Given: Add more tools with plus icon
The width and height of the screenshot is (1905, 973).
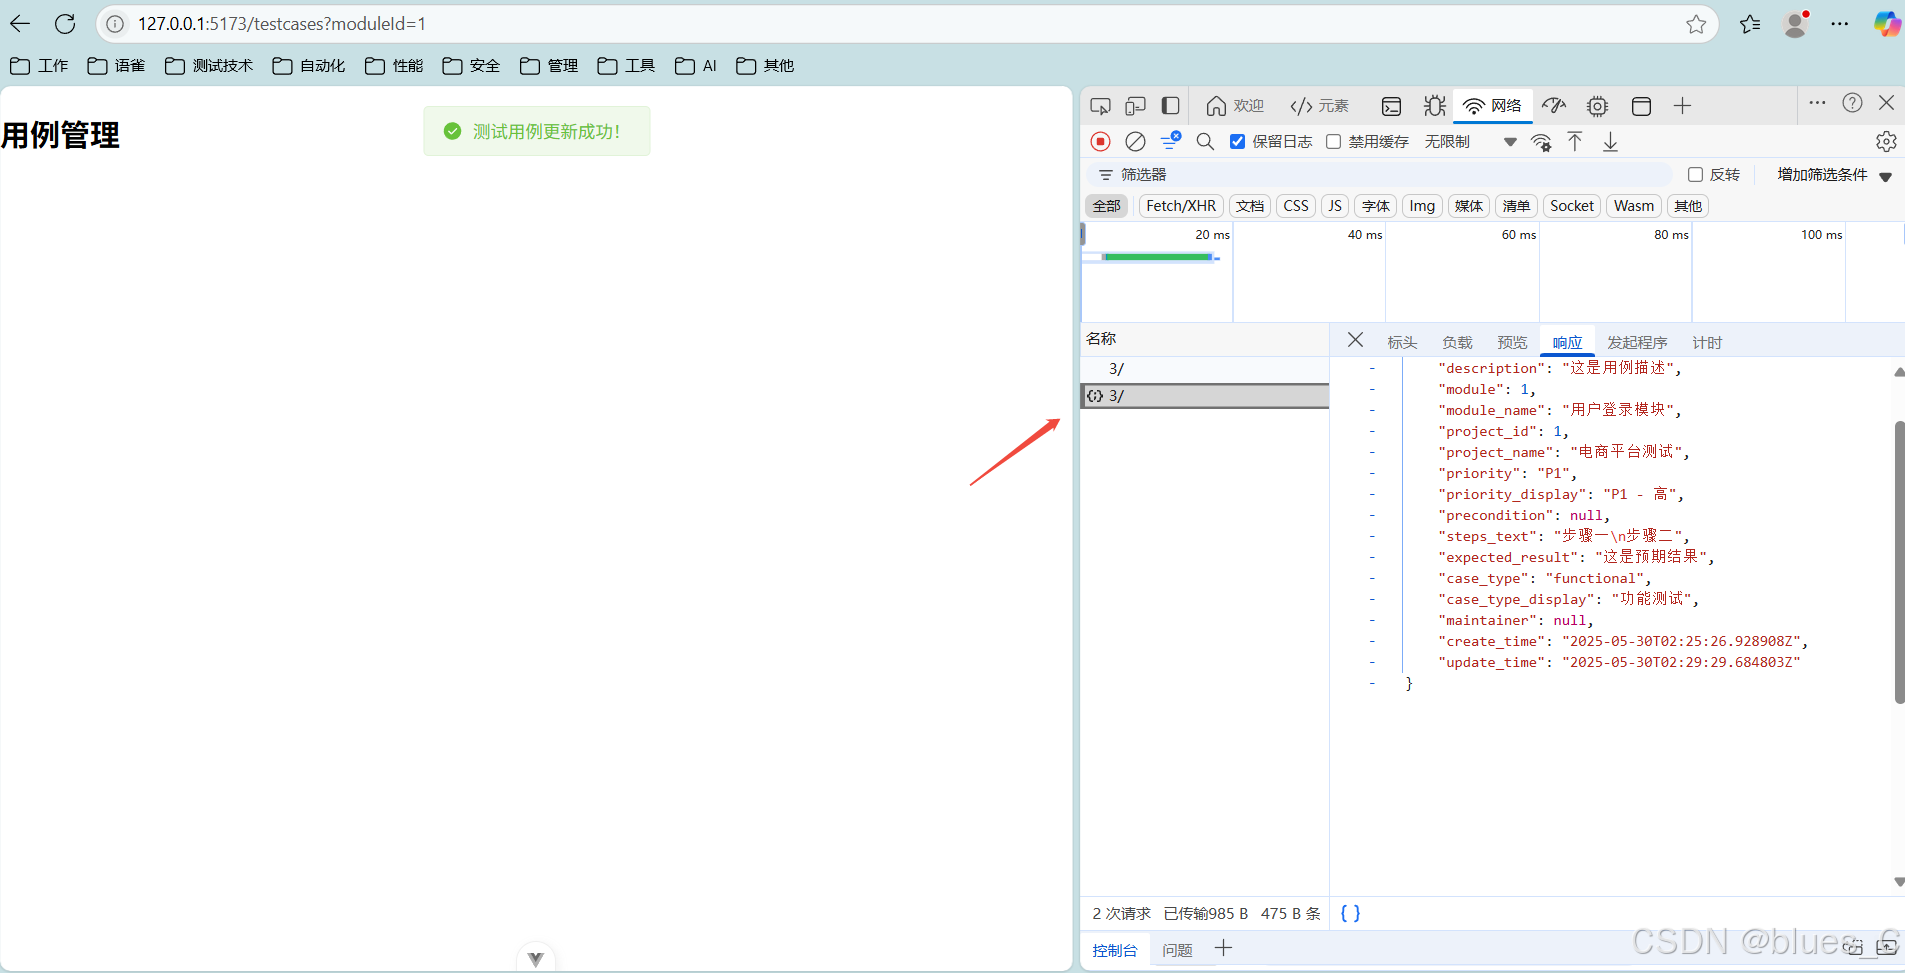Looking at the screenshot, I should 1682,106.
